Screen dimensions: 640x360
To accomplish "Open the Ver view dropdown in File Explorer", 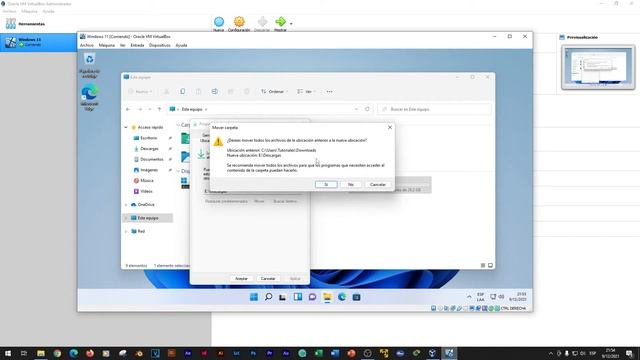I will click(306, 91).
